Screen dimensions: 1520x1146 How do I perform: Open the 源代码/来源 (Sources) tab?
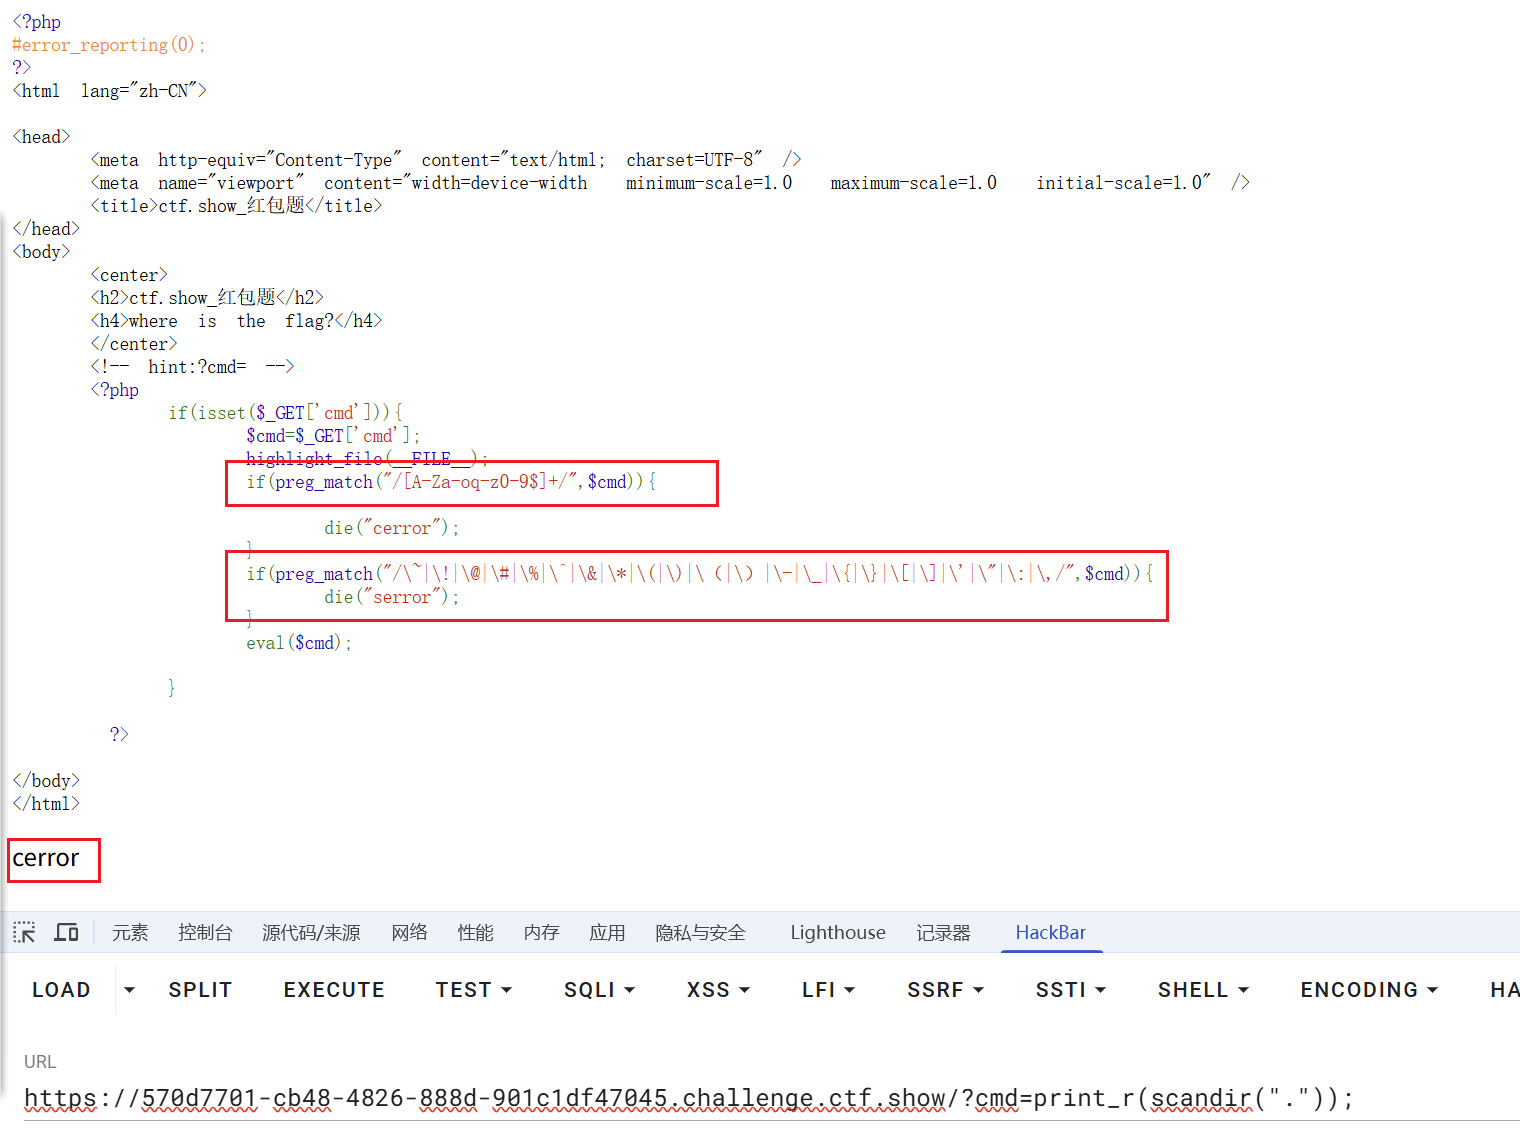pos(311,933)
